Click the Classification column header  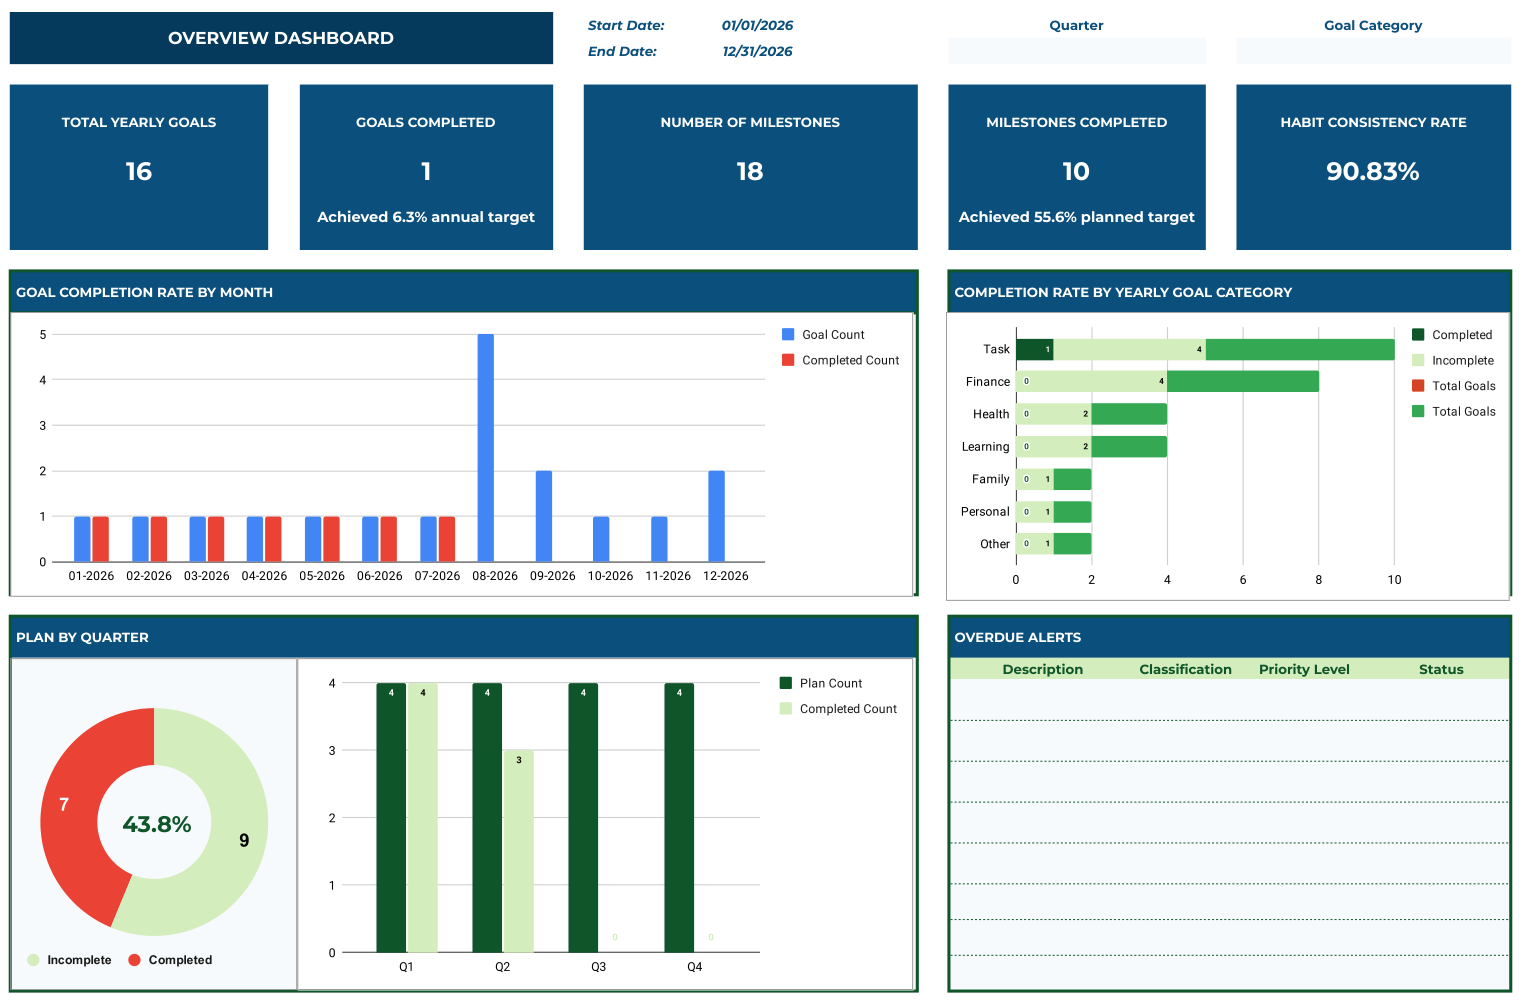coord(1185,669)
